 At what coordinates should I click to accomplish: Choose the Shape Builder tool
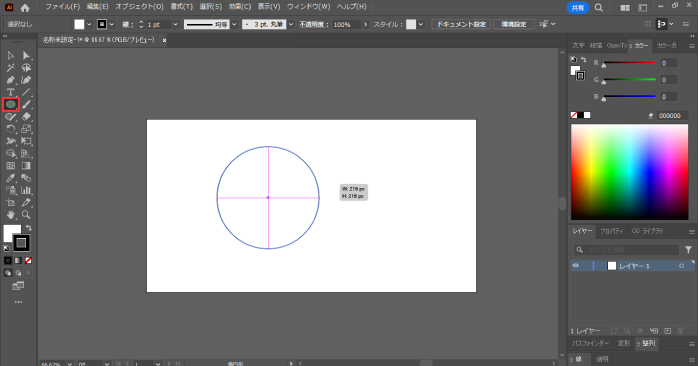11,154
